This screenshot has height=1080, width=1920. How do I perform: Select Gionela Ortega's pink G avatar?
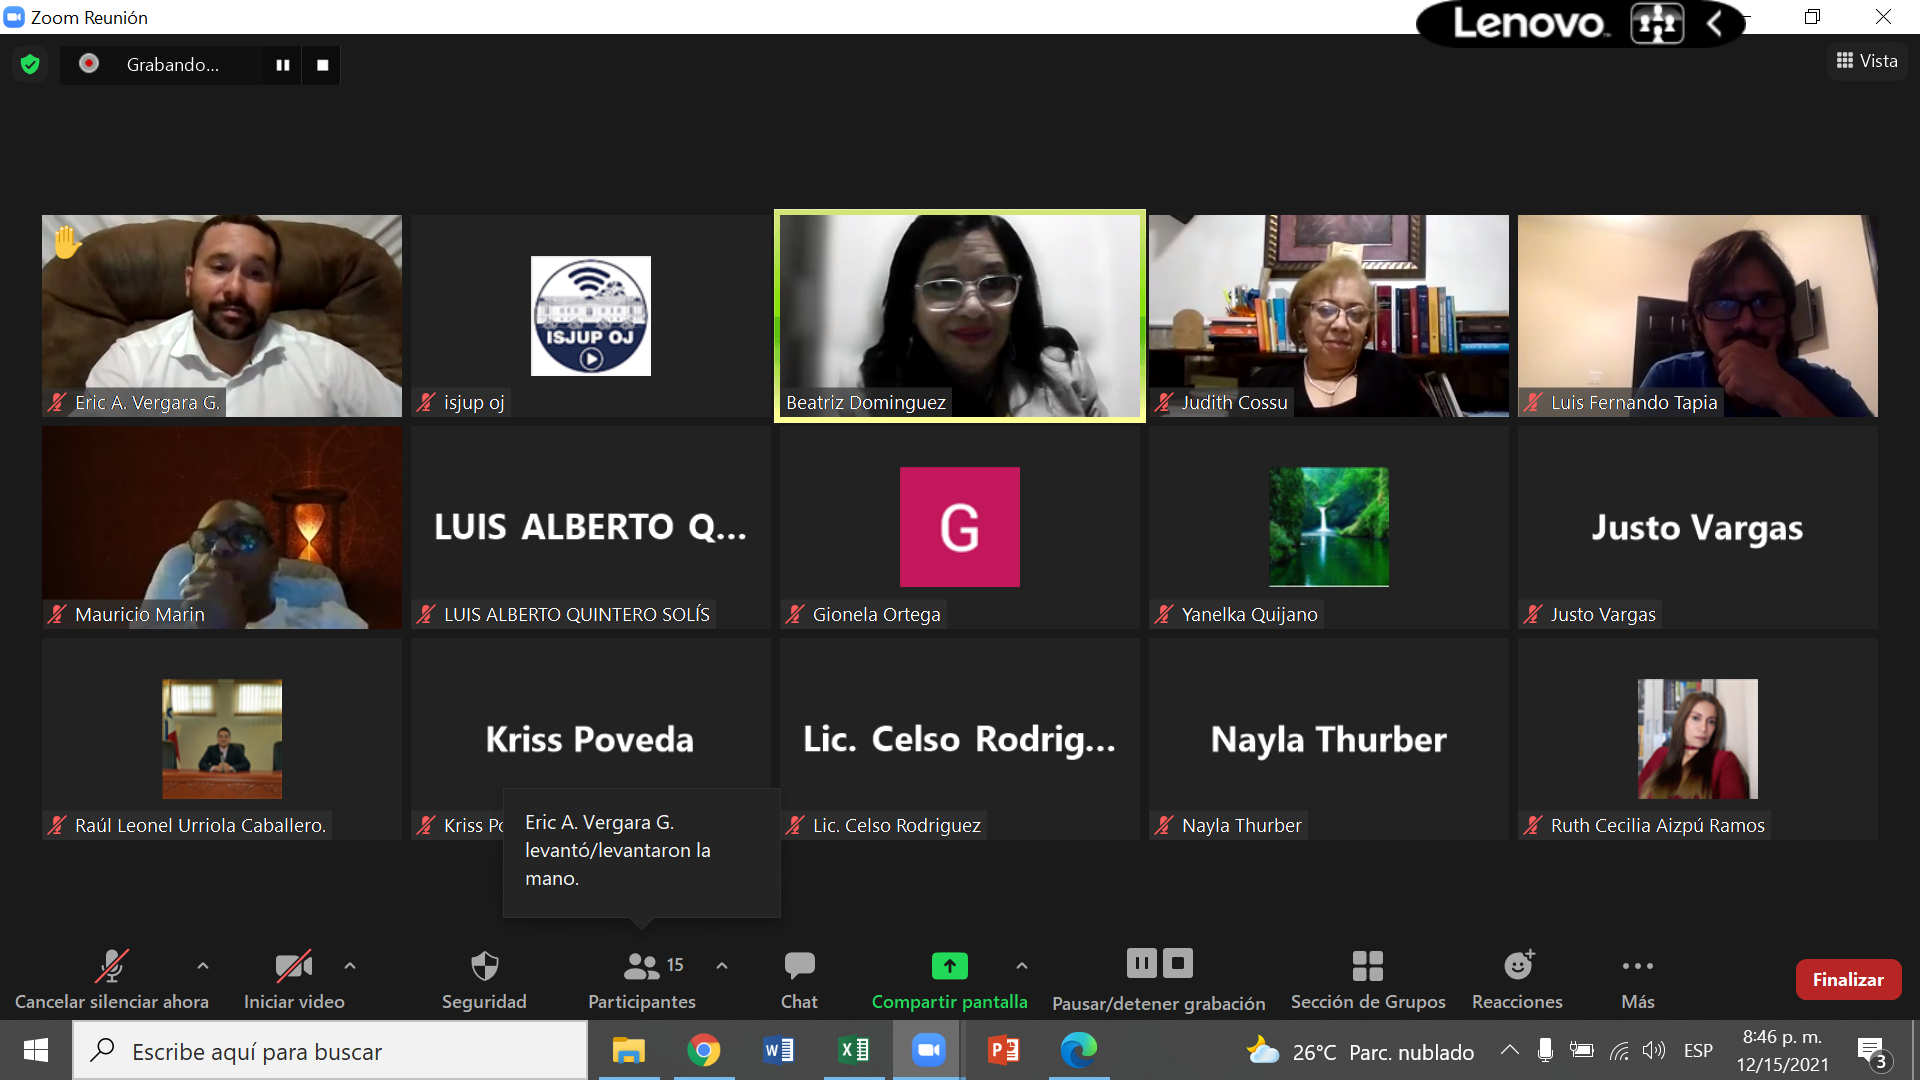click(x=960, y=527)
